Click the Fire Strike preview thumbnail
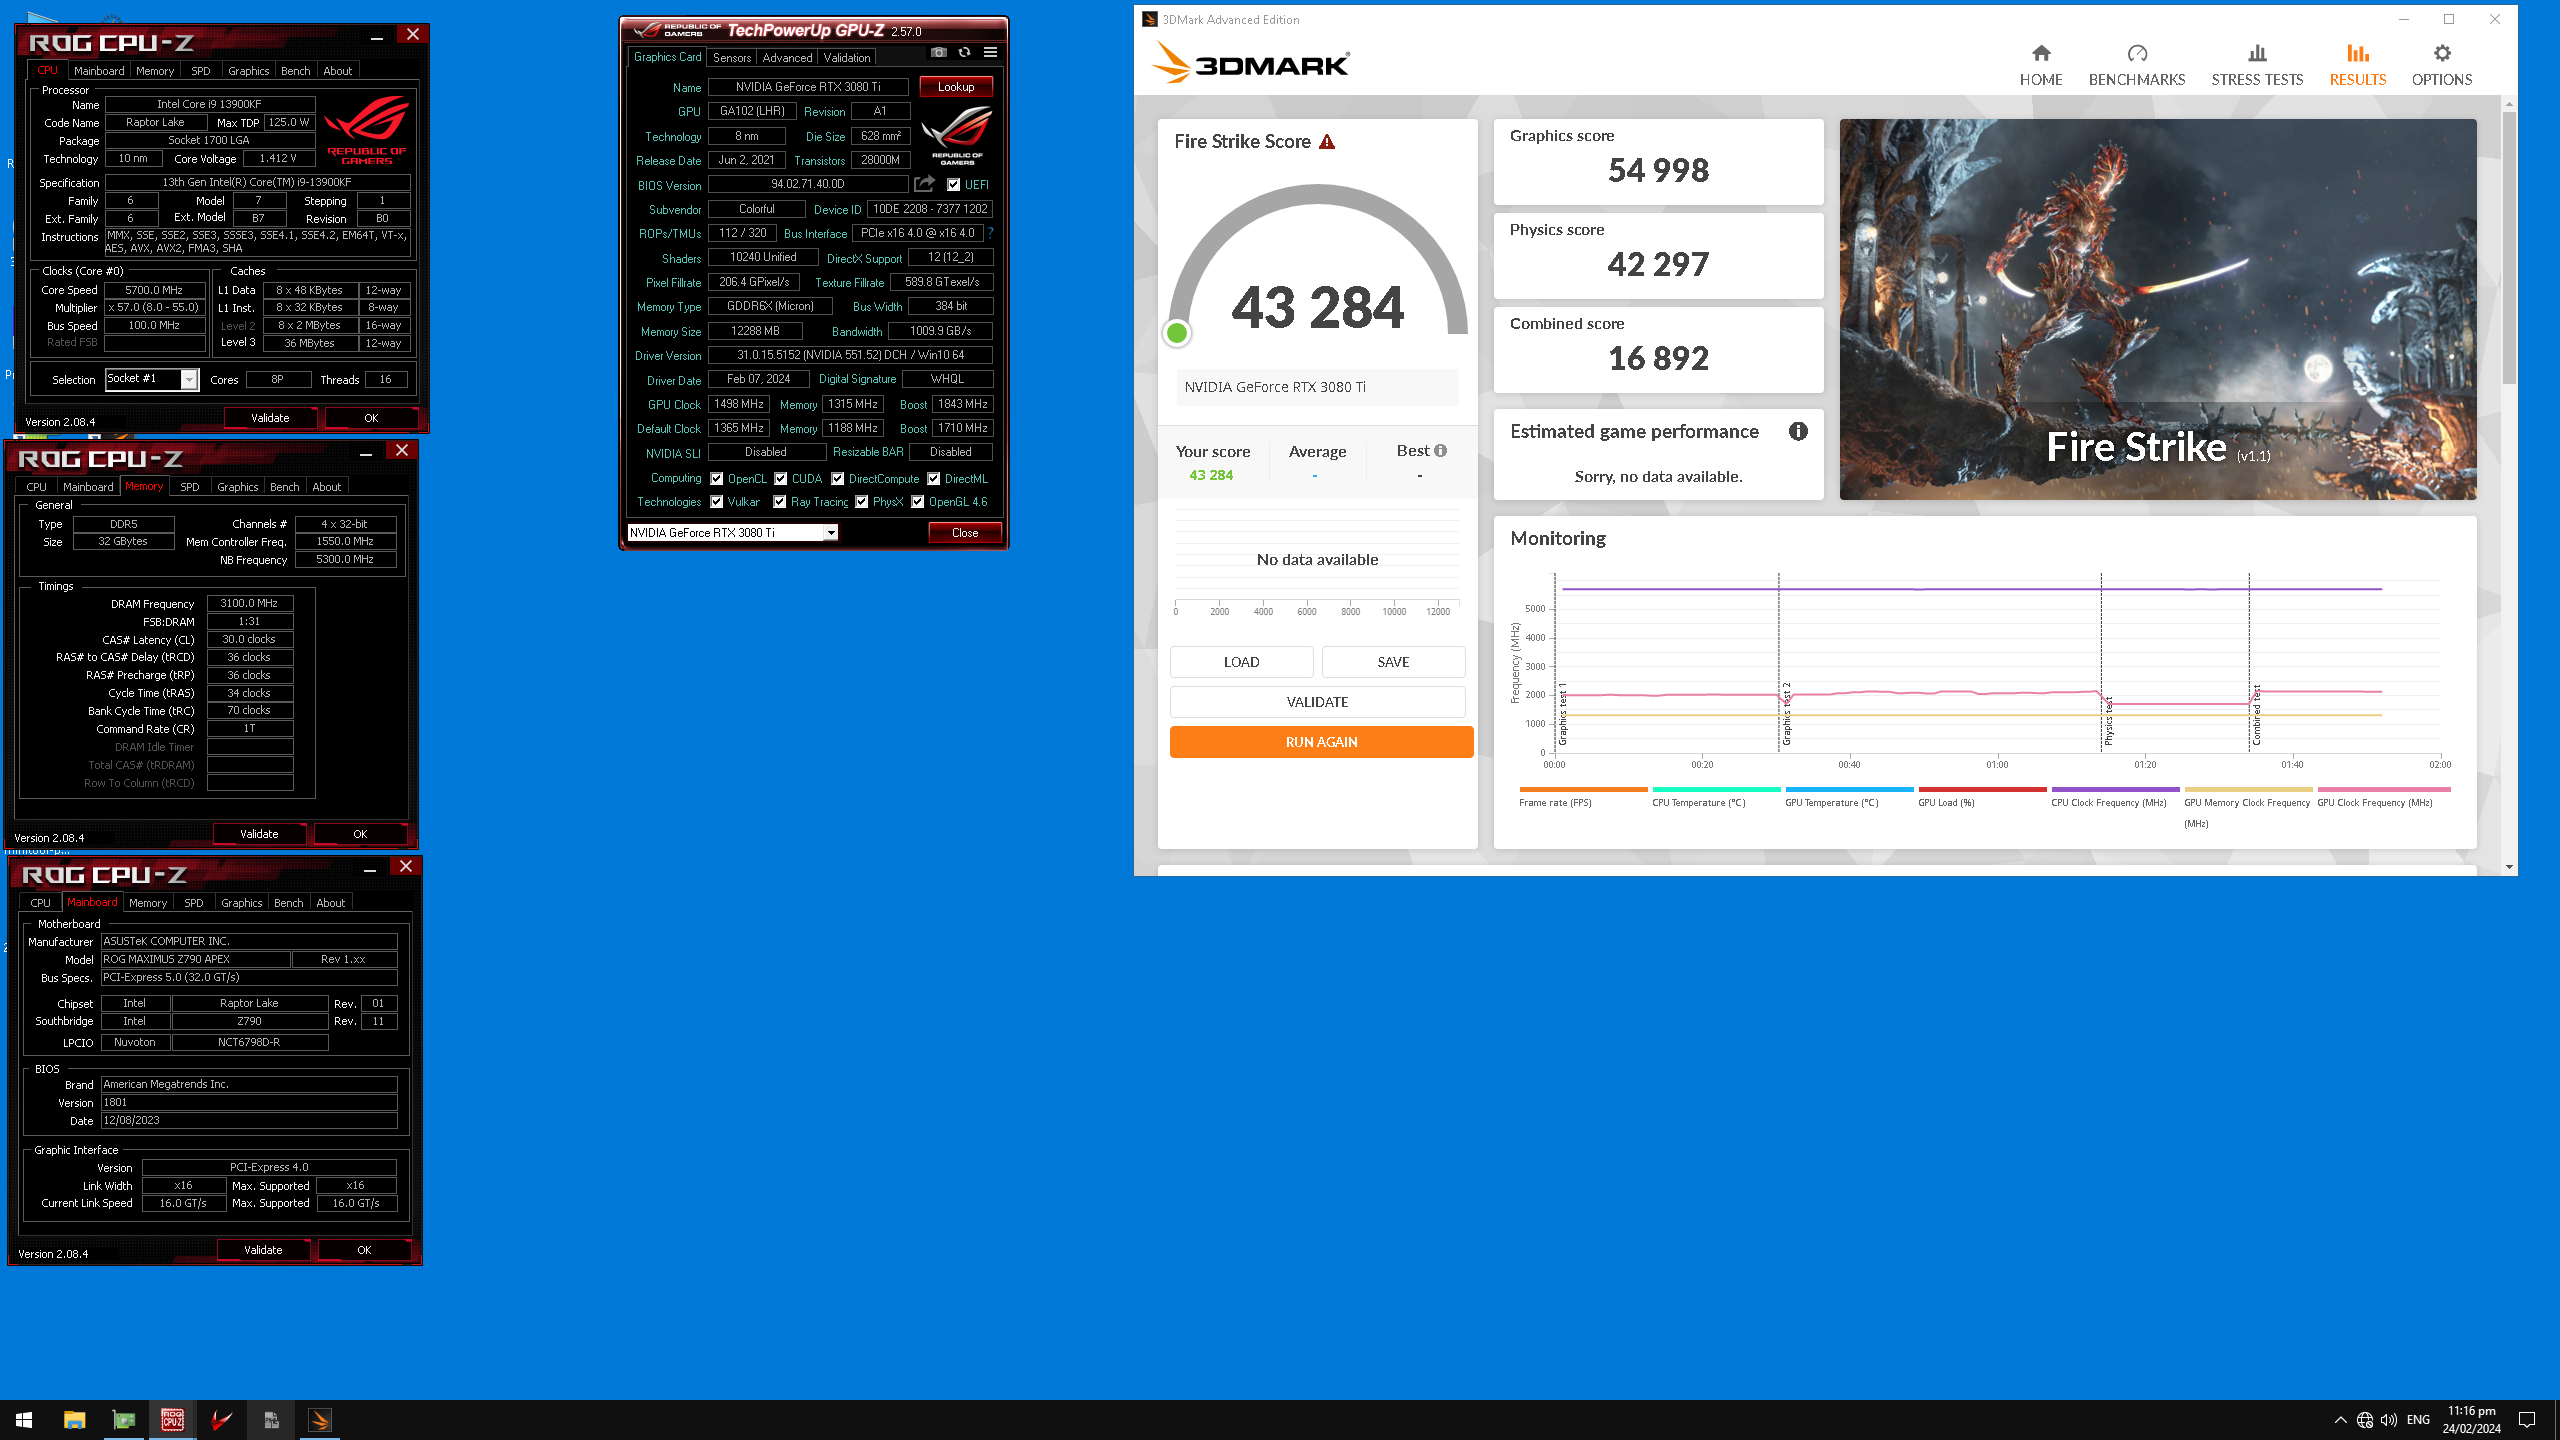 coord(2158,309)
